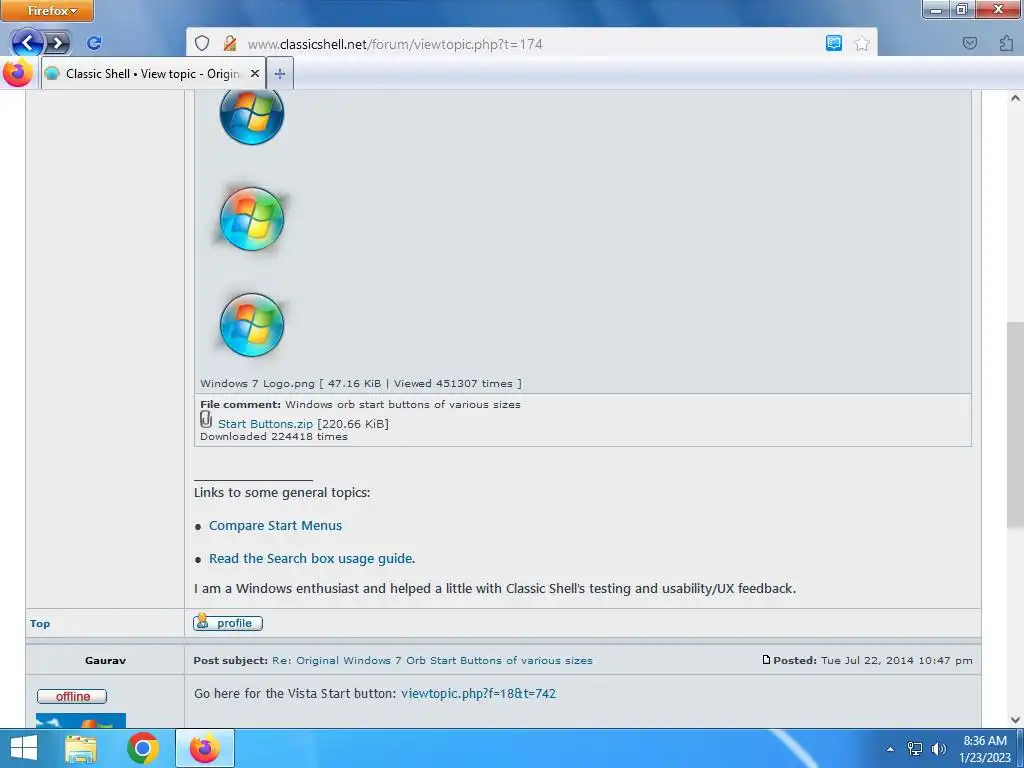Open File Explorer from the taskbar
The width and height of the screenshot is (1024, 768).
pos(81,748)
